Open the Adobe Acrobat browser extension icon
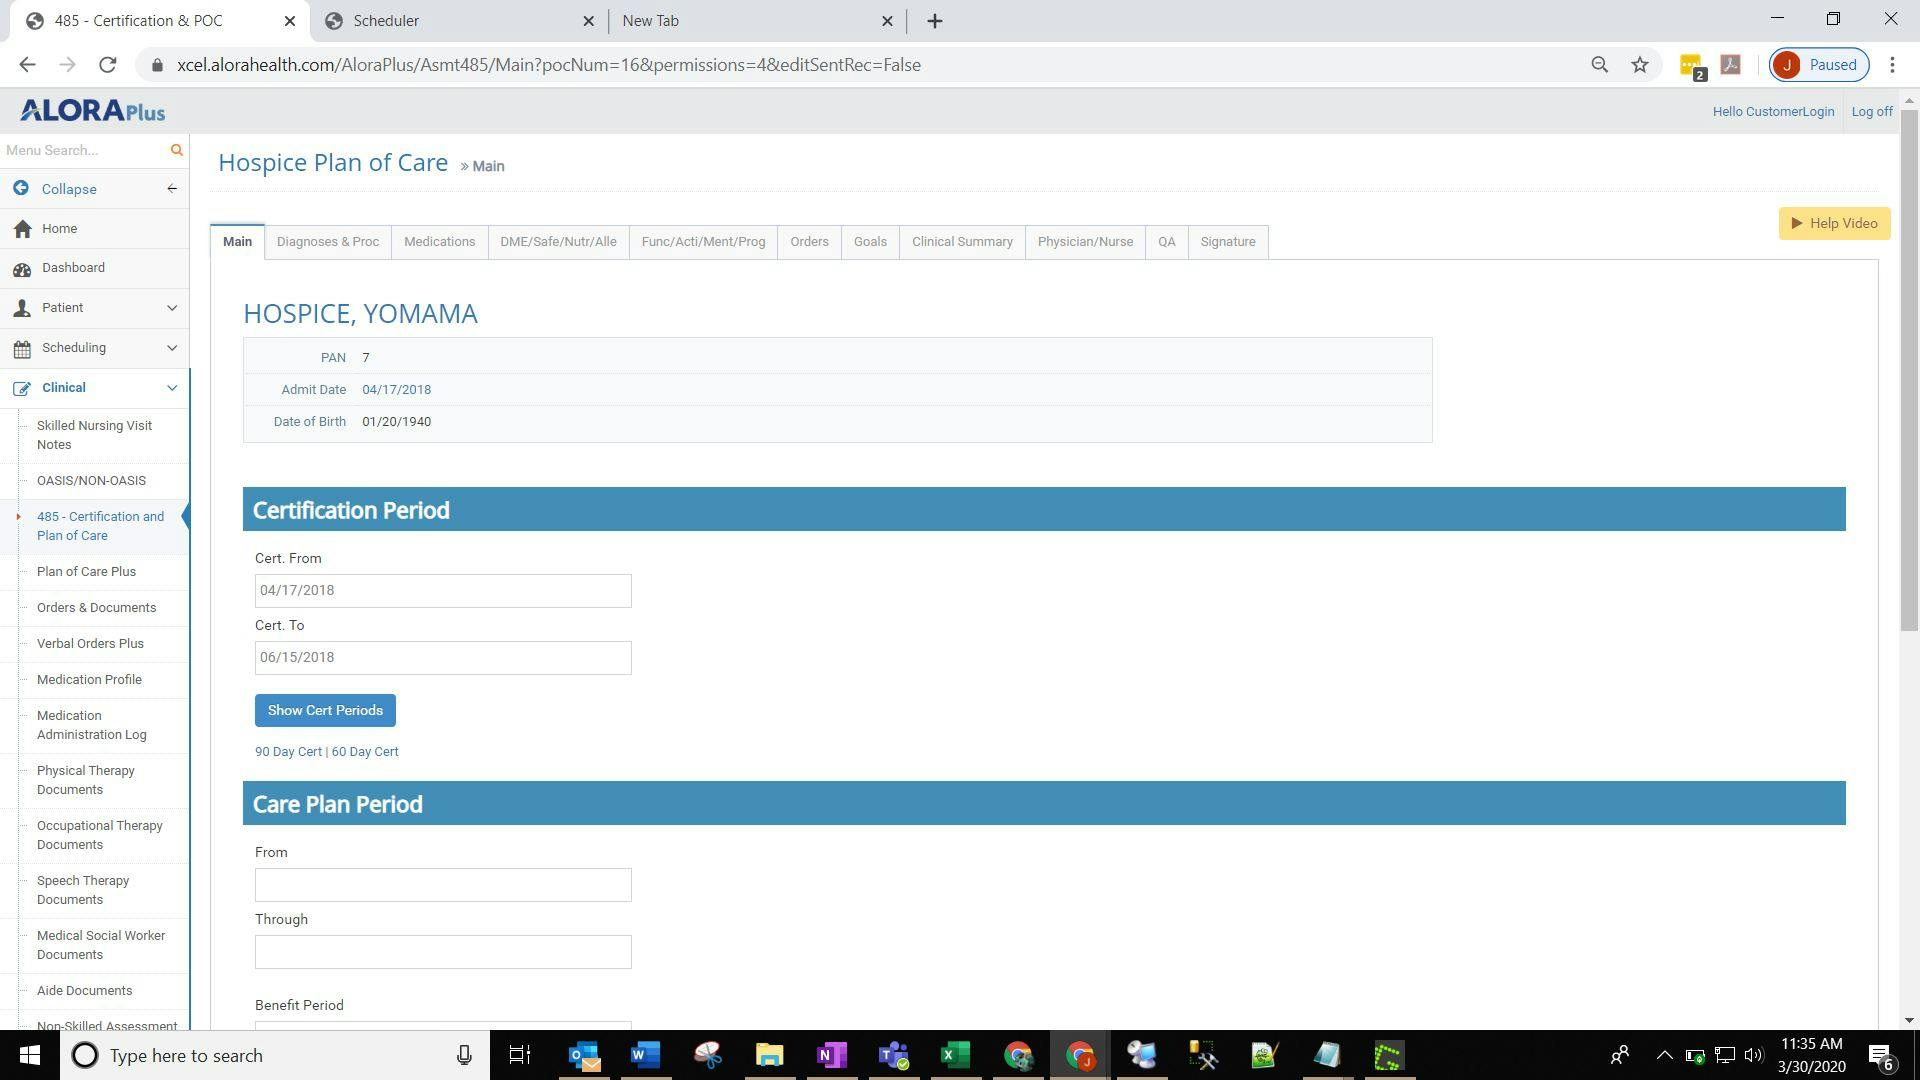 pyautogui.click(x=1729, y=64)
